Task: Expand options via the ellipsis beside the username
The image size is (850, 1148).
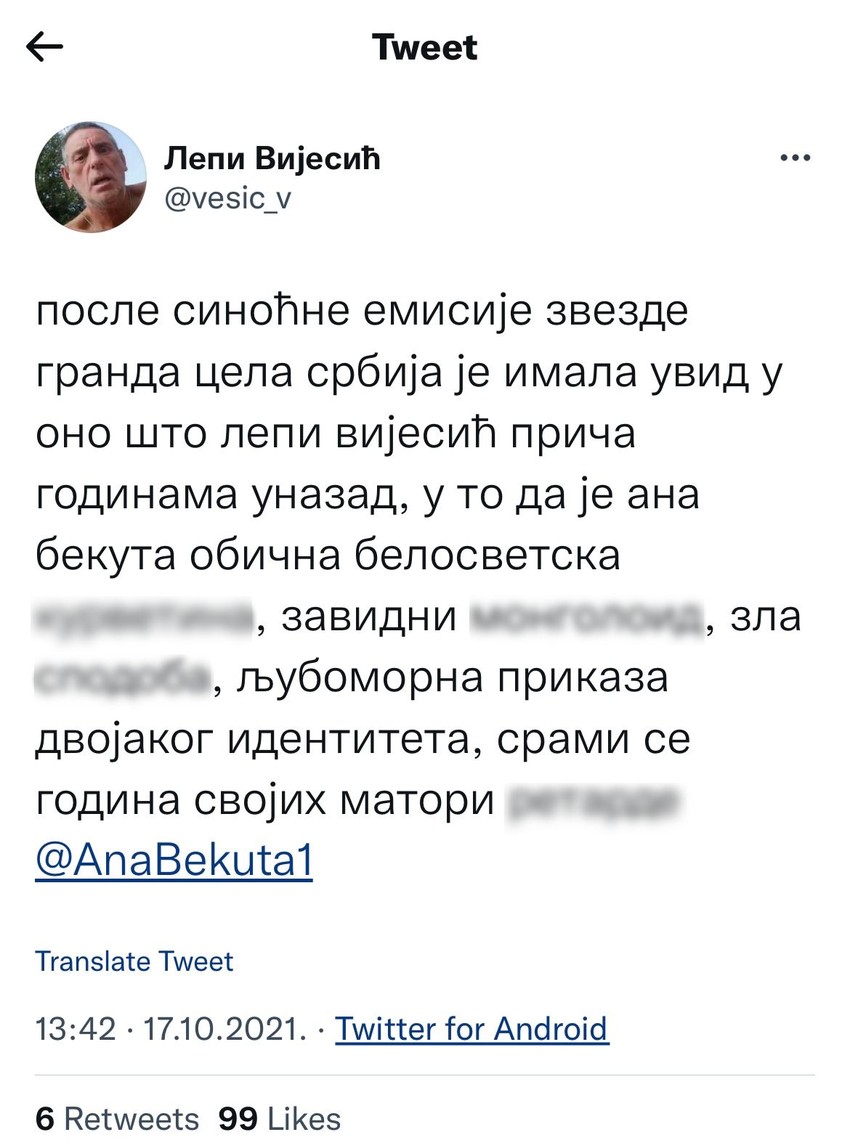Action: [795, 155]
